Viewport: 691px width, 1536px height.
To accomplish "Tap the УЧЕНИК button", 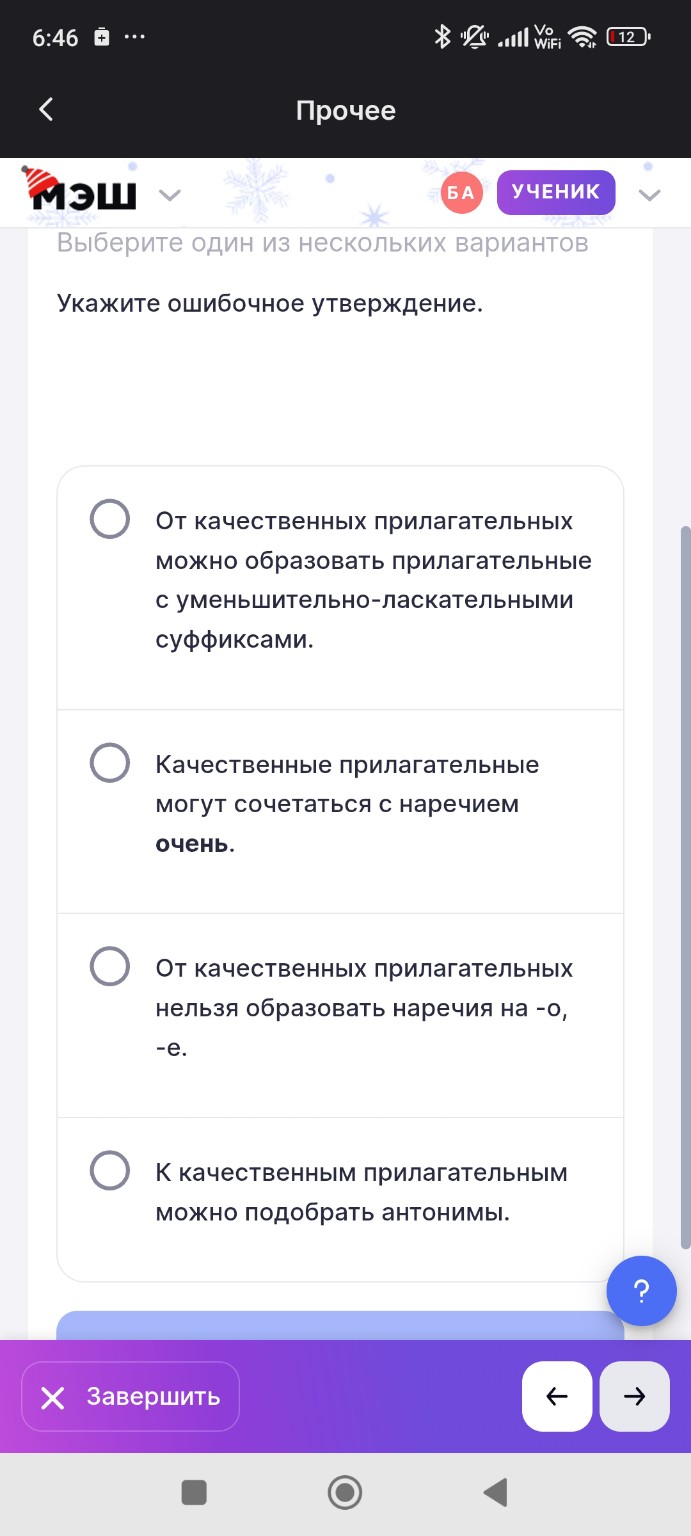I will pos(556,191).
